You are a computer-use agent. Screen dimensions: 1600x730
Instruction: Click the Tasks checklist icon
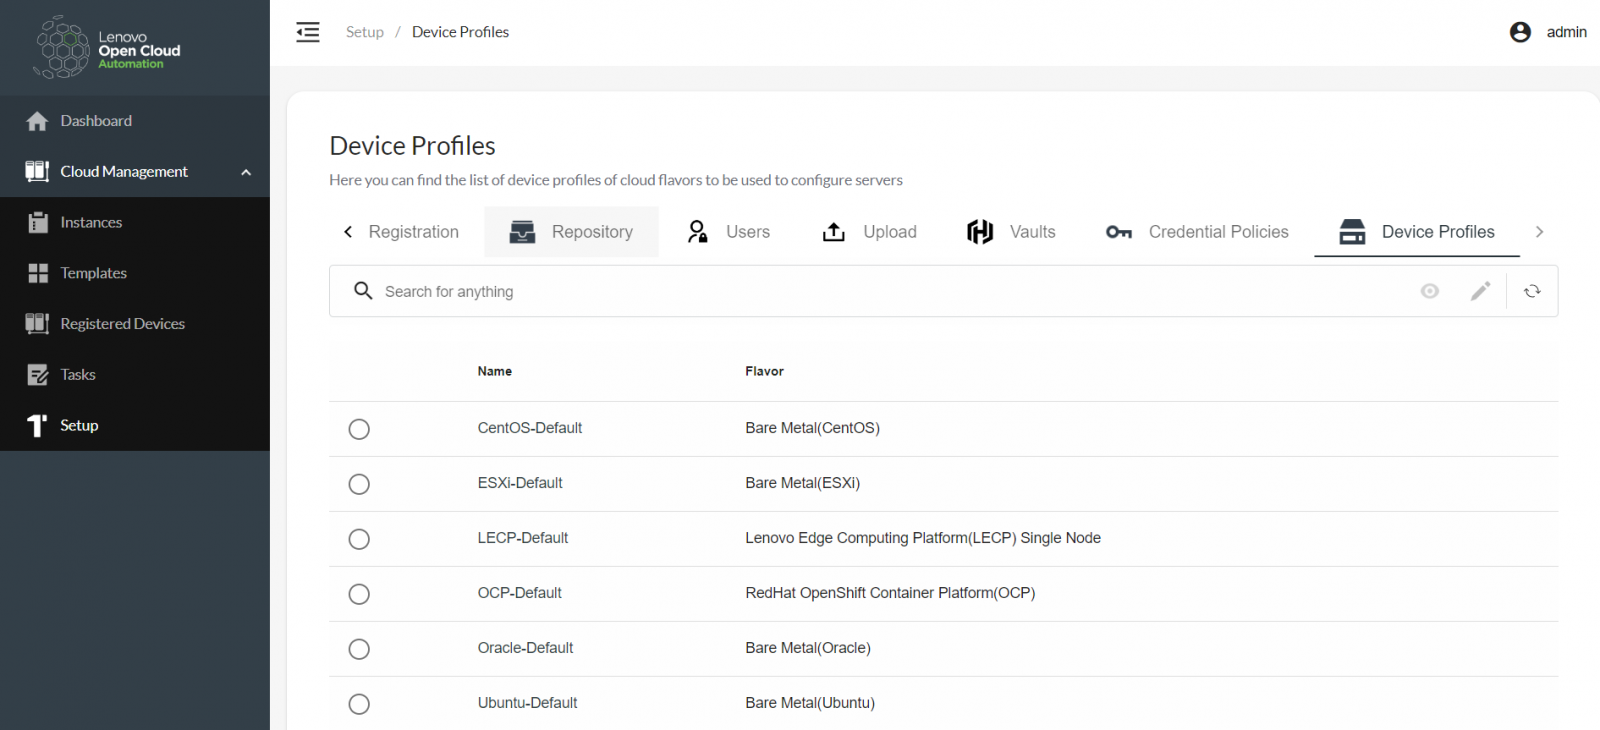pos(38,375)
